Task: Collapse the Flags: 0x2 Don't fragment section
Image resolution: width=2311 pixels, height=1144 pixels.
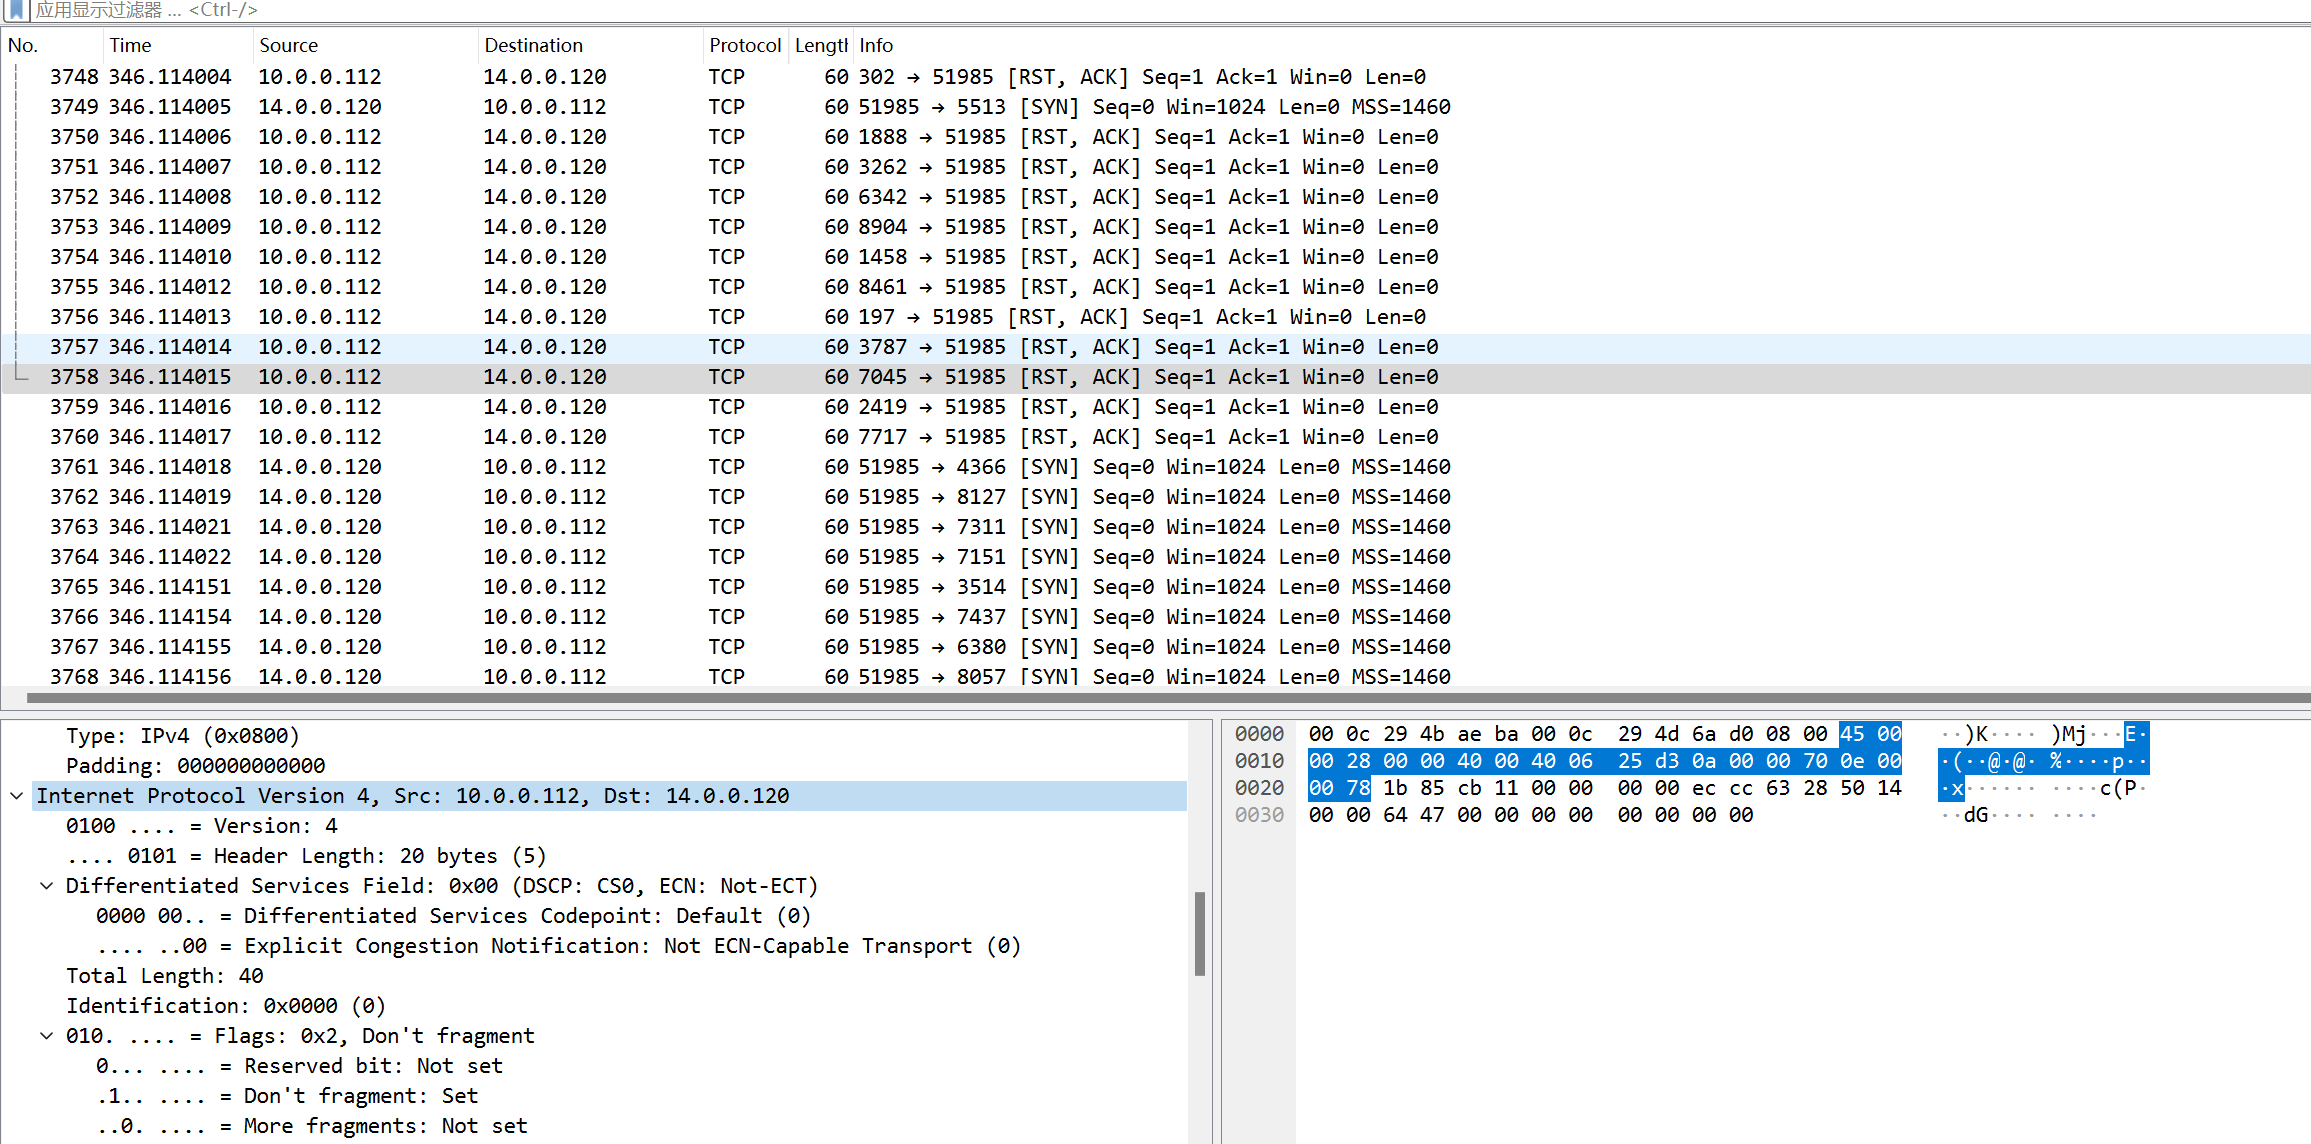Action: tap(46, 1035)
